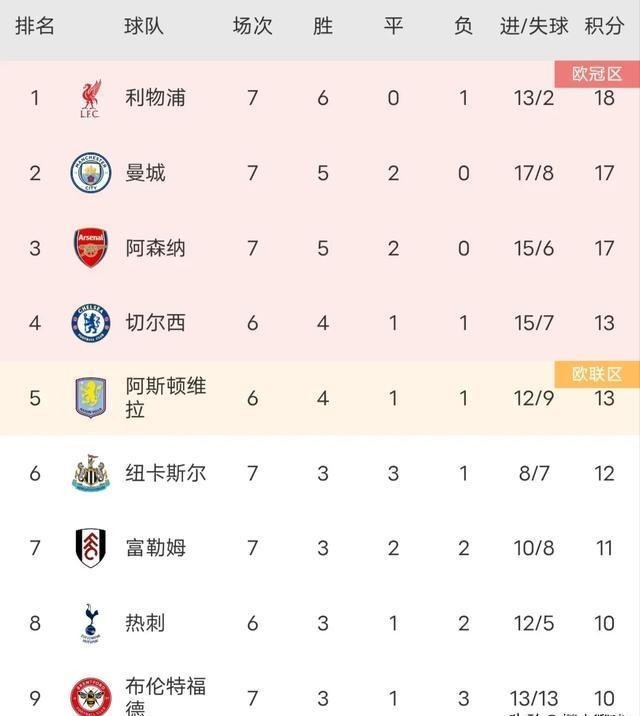Click the Fulham club crest
640x716 pixels.
point(91,548)
